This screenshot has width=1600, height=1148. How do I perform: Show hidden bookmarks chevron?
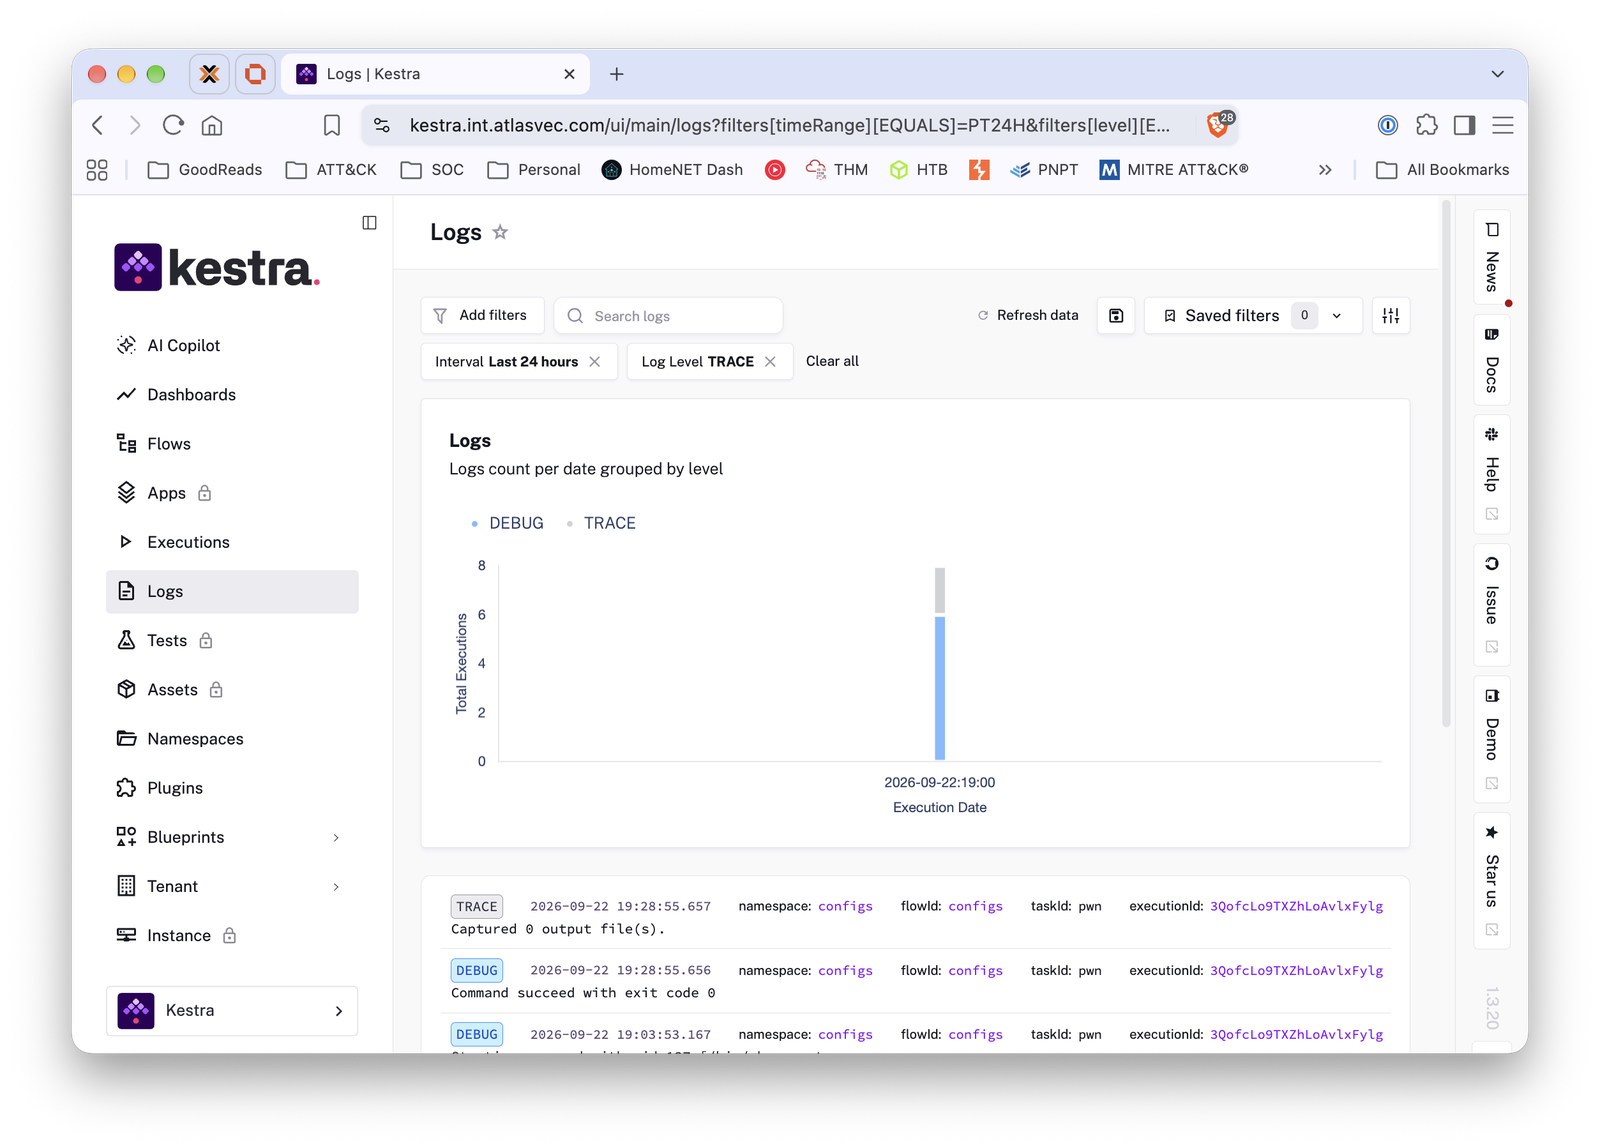pos(1325,170)
